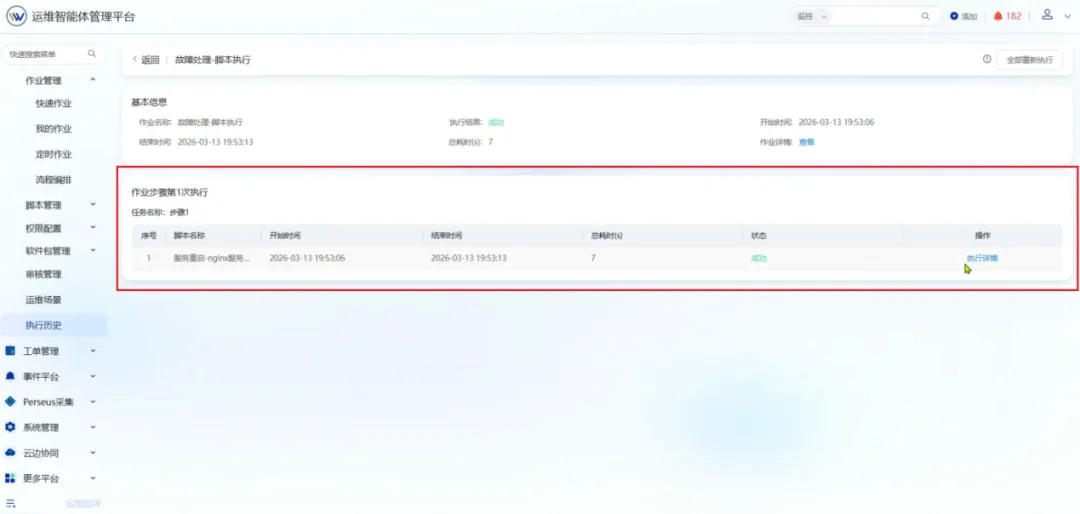
Task: Click the 状态 column header
Action: [x=758, y=236]
